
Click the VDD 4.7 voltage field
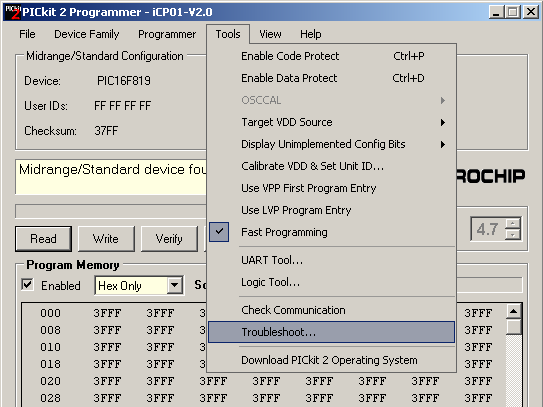(x=488, y=229)
